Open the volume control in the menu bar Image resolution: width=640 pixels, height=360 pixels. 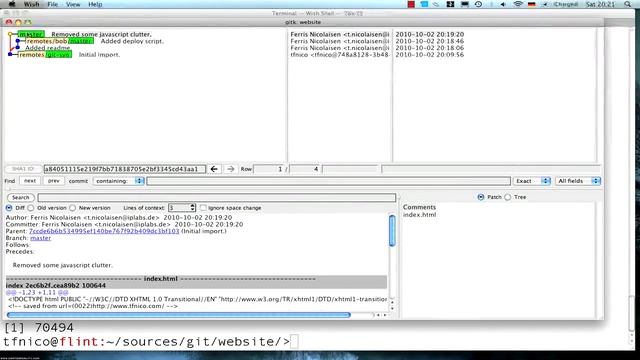click(503, 4)
